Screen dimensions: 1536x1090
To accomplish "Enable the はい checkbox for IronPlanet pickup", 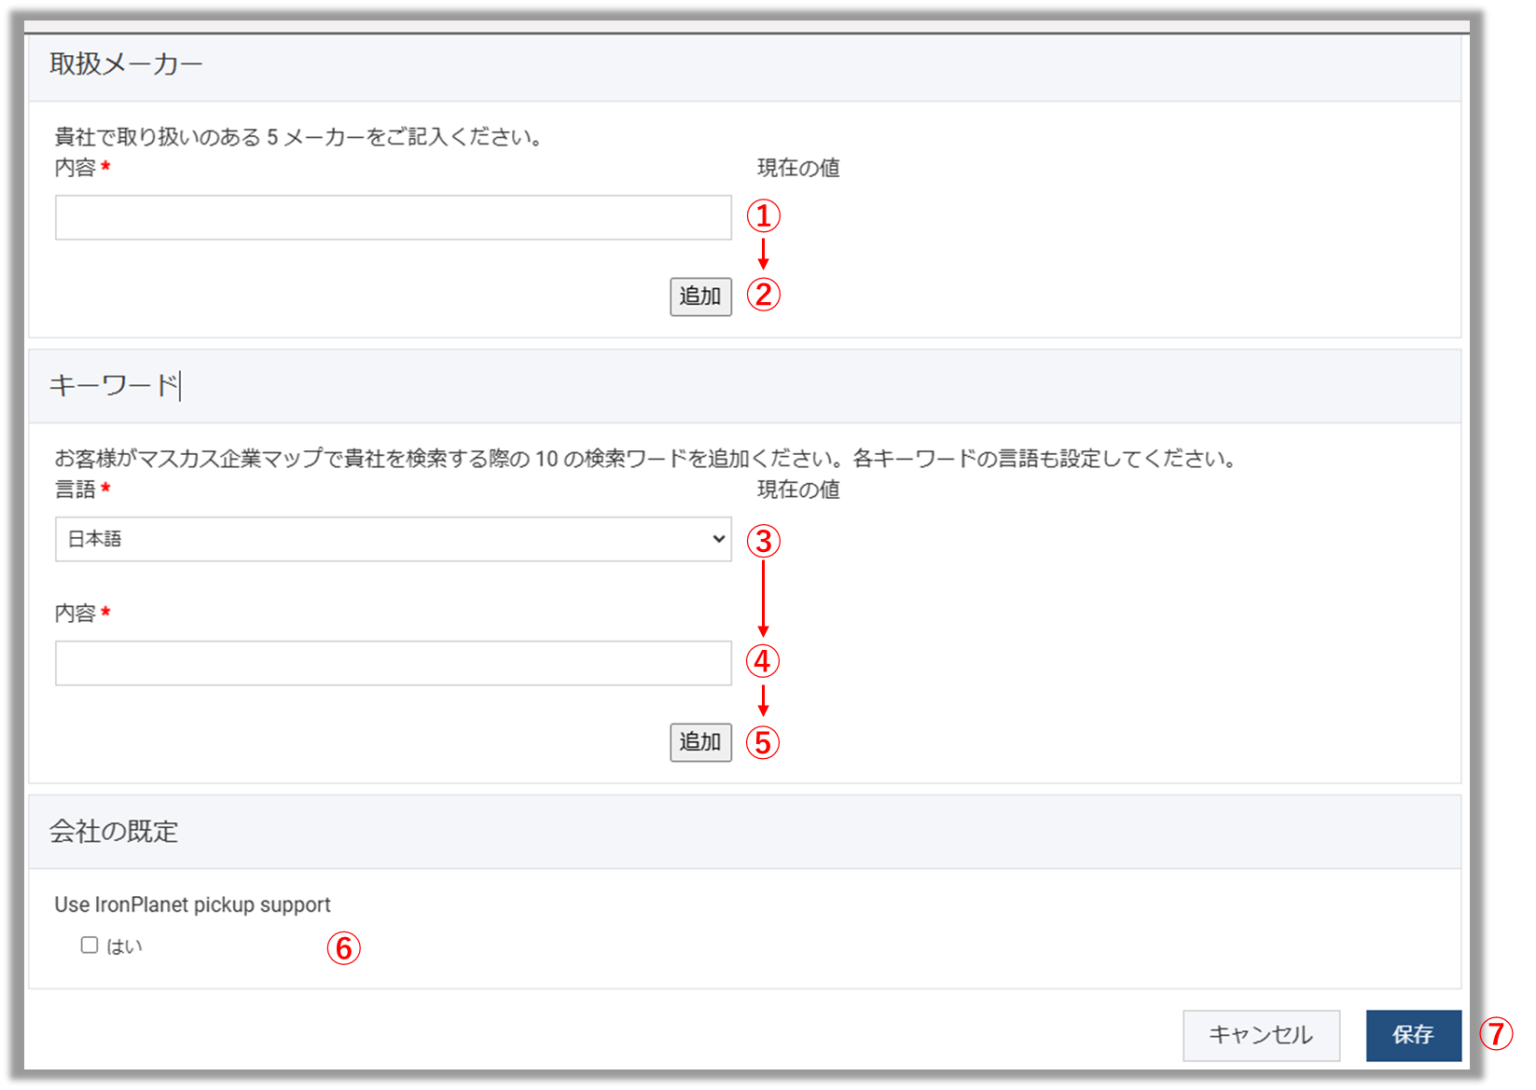I will [x=89, y=945].
